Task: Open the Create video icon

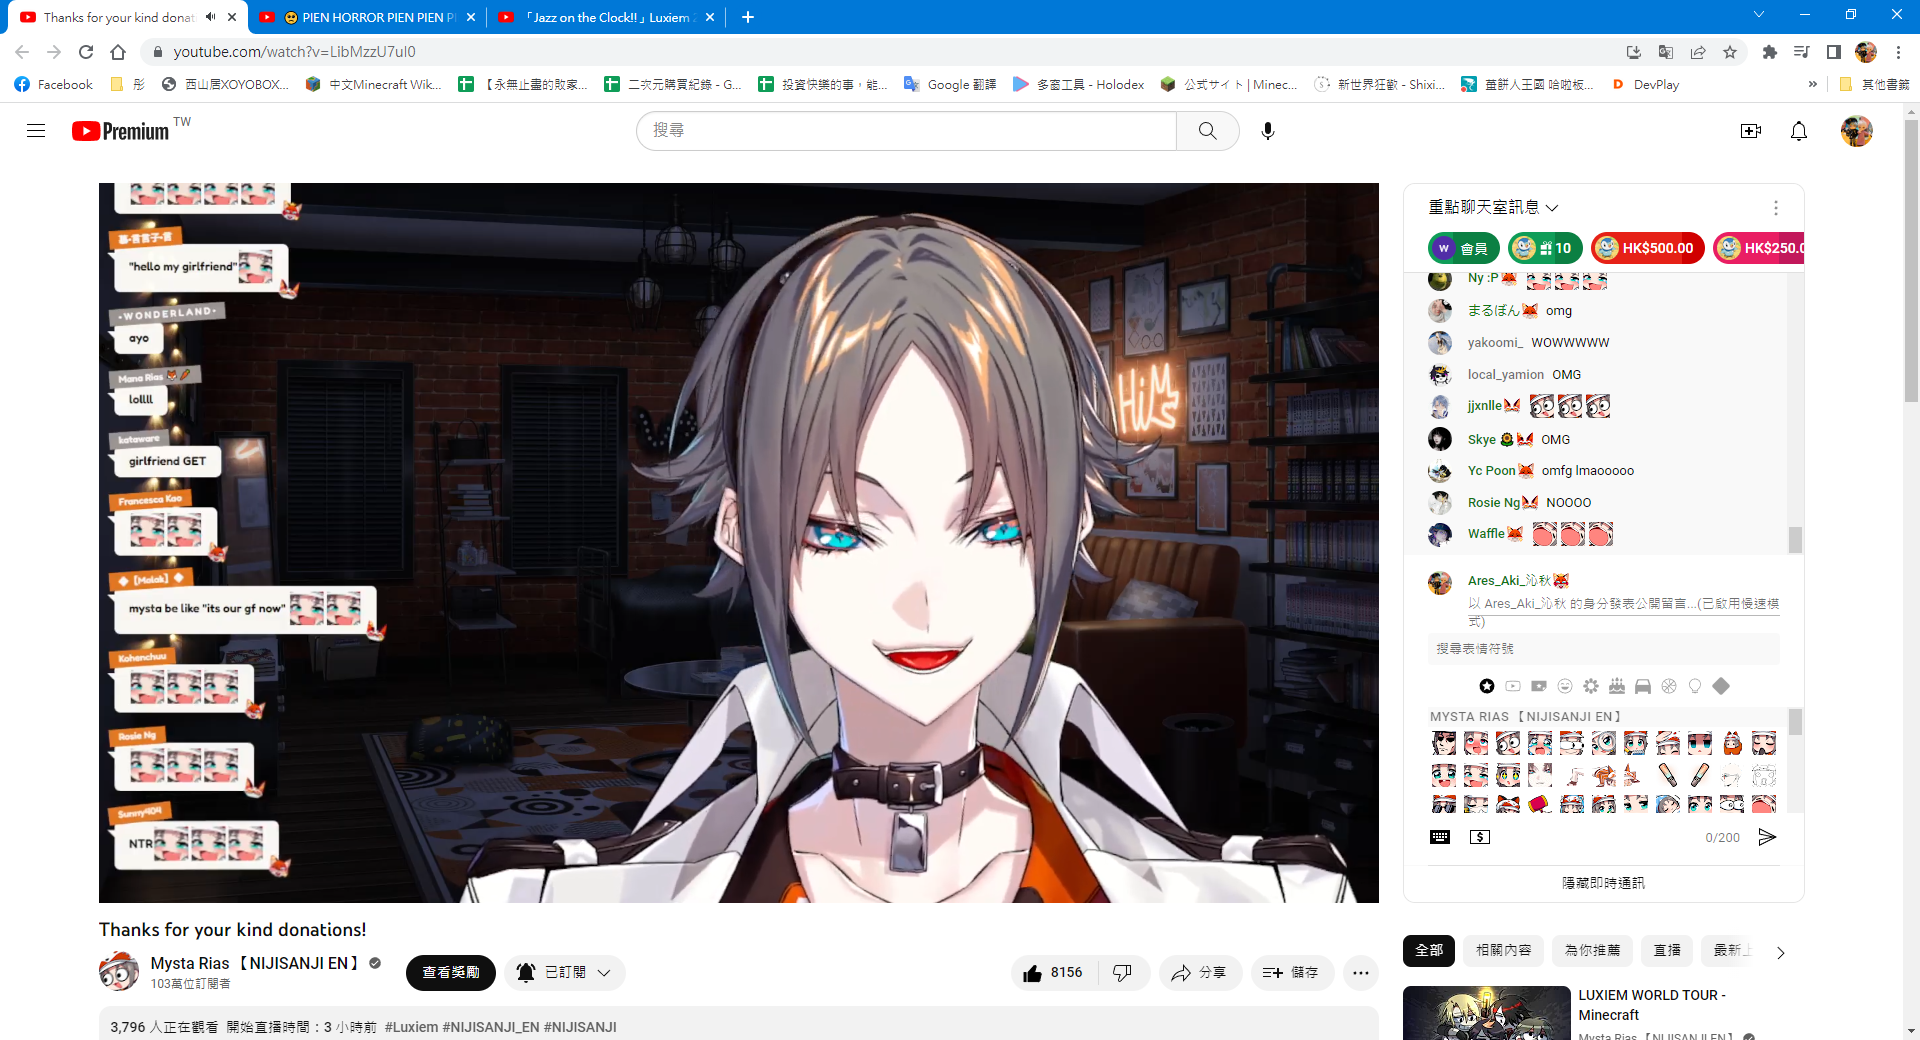Action: (x=1750, y=131)
